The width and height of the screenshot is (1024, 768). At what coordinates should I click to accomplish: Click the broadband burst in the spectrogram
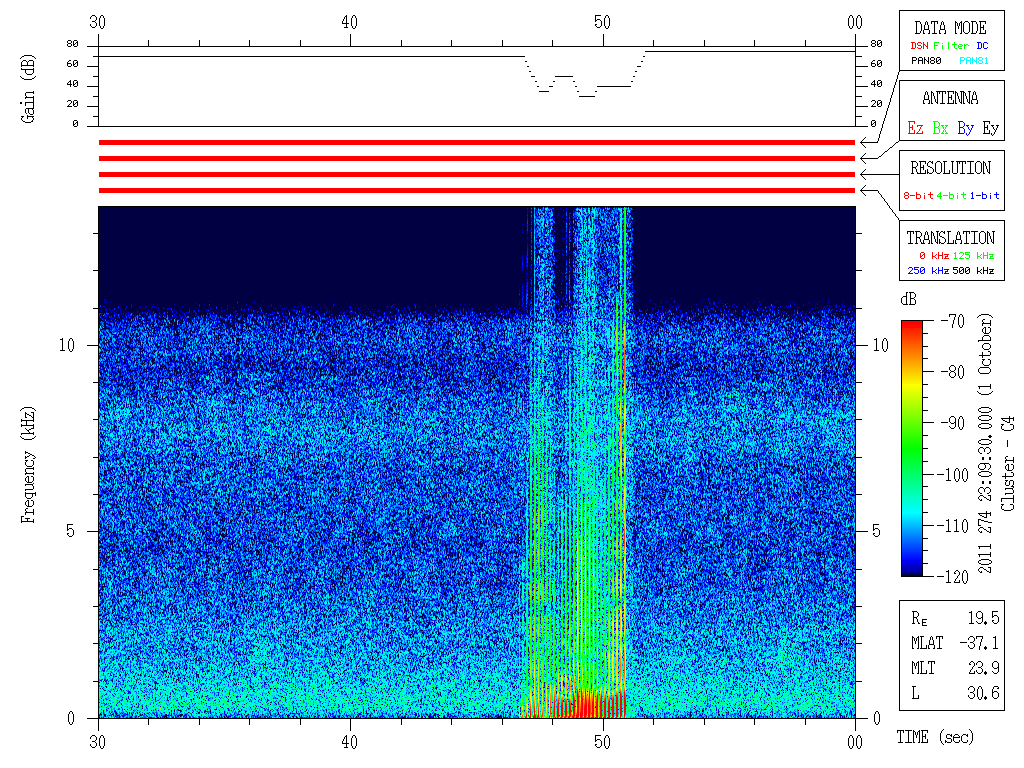(x=576, y=464)
